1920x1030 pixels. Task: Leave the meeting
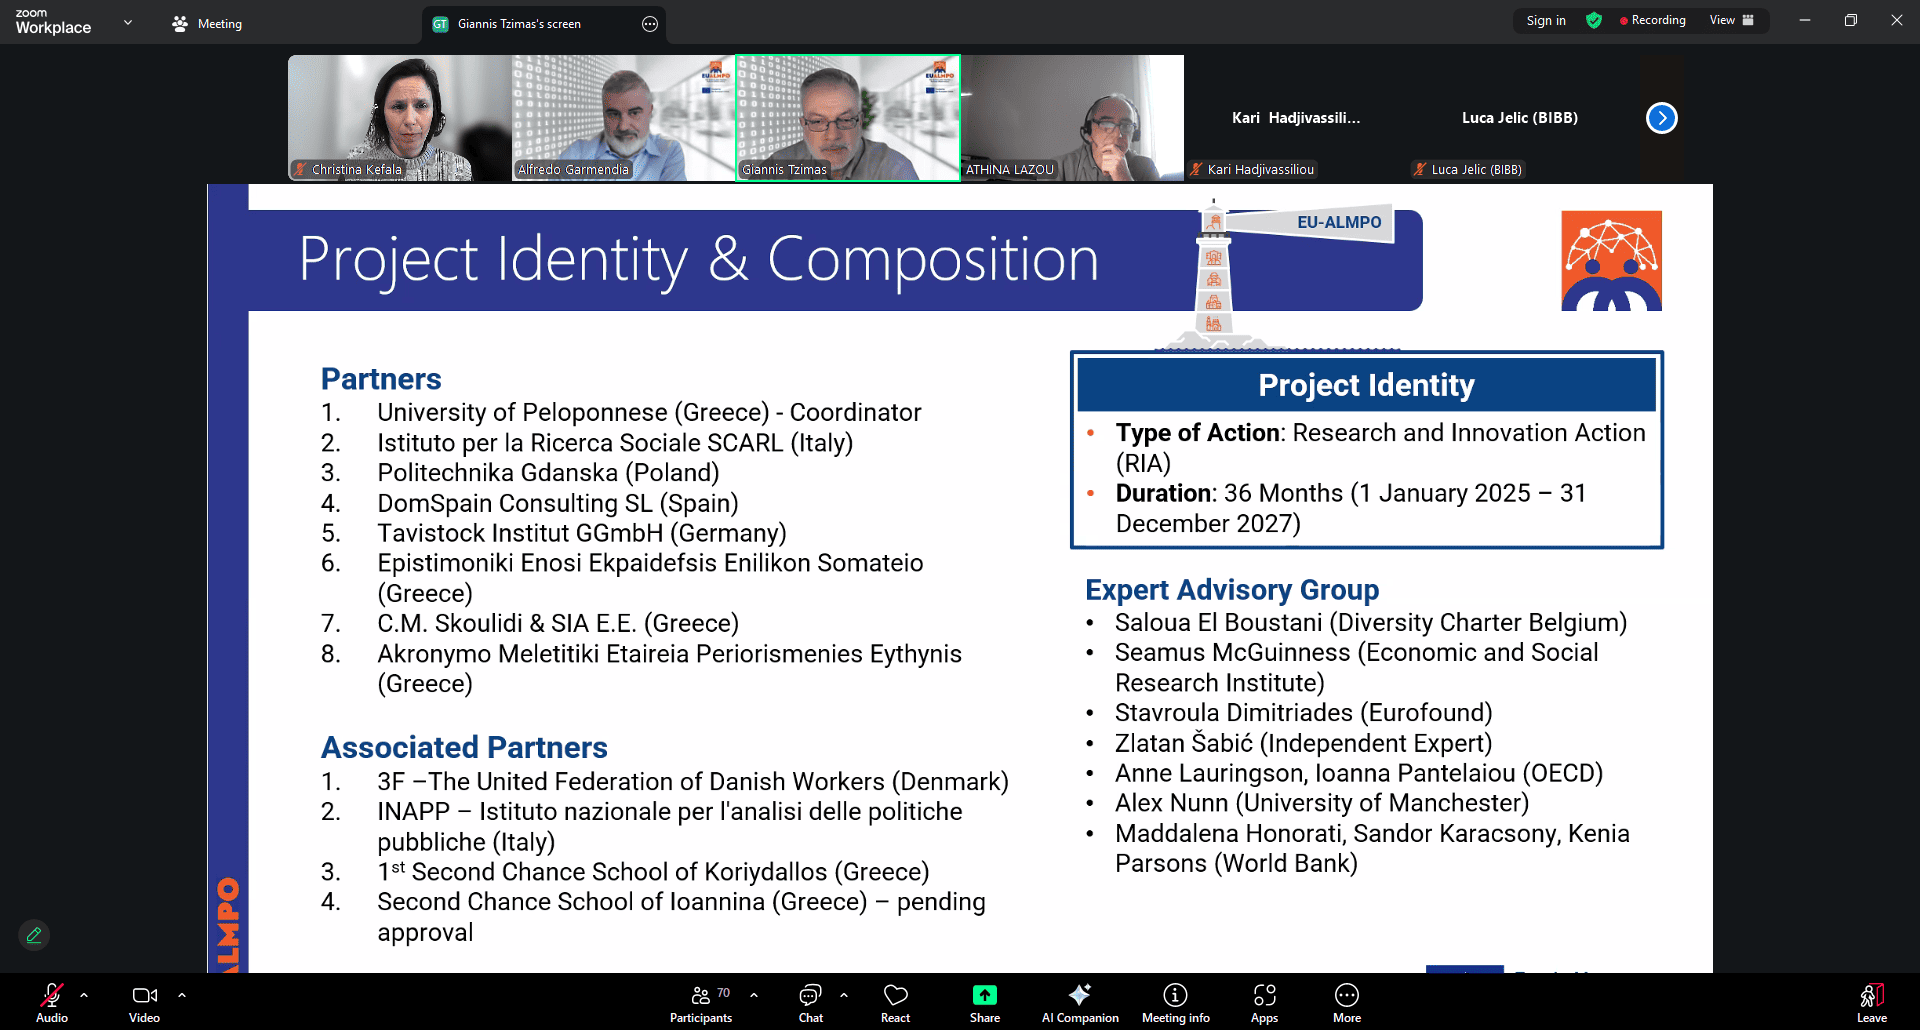coord(1871,1002)
